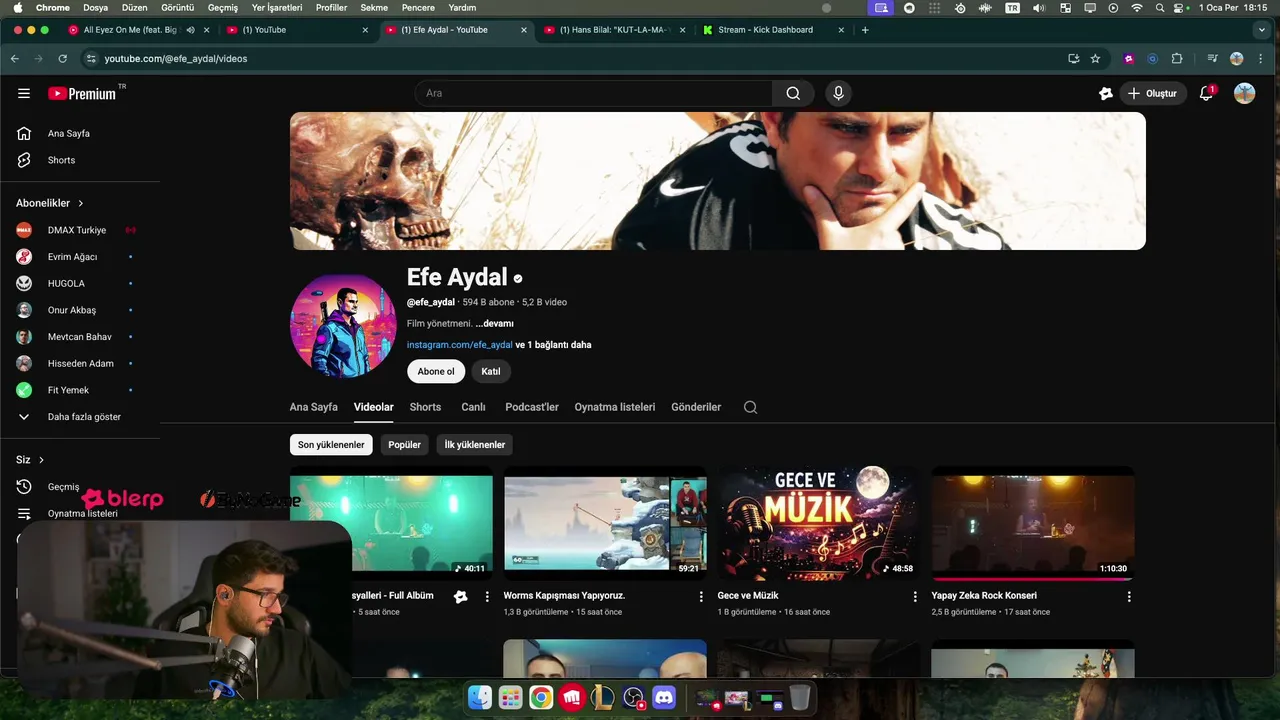Select the Son yüklenenler filter chip
The image size is (1280, 720).
(x=331, y=445)
